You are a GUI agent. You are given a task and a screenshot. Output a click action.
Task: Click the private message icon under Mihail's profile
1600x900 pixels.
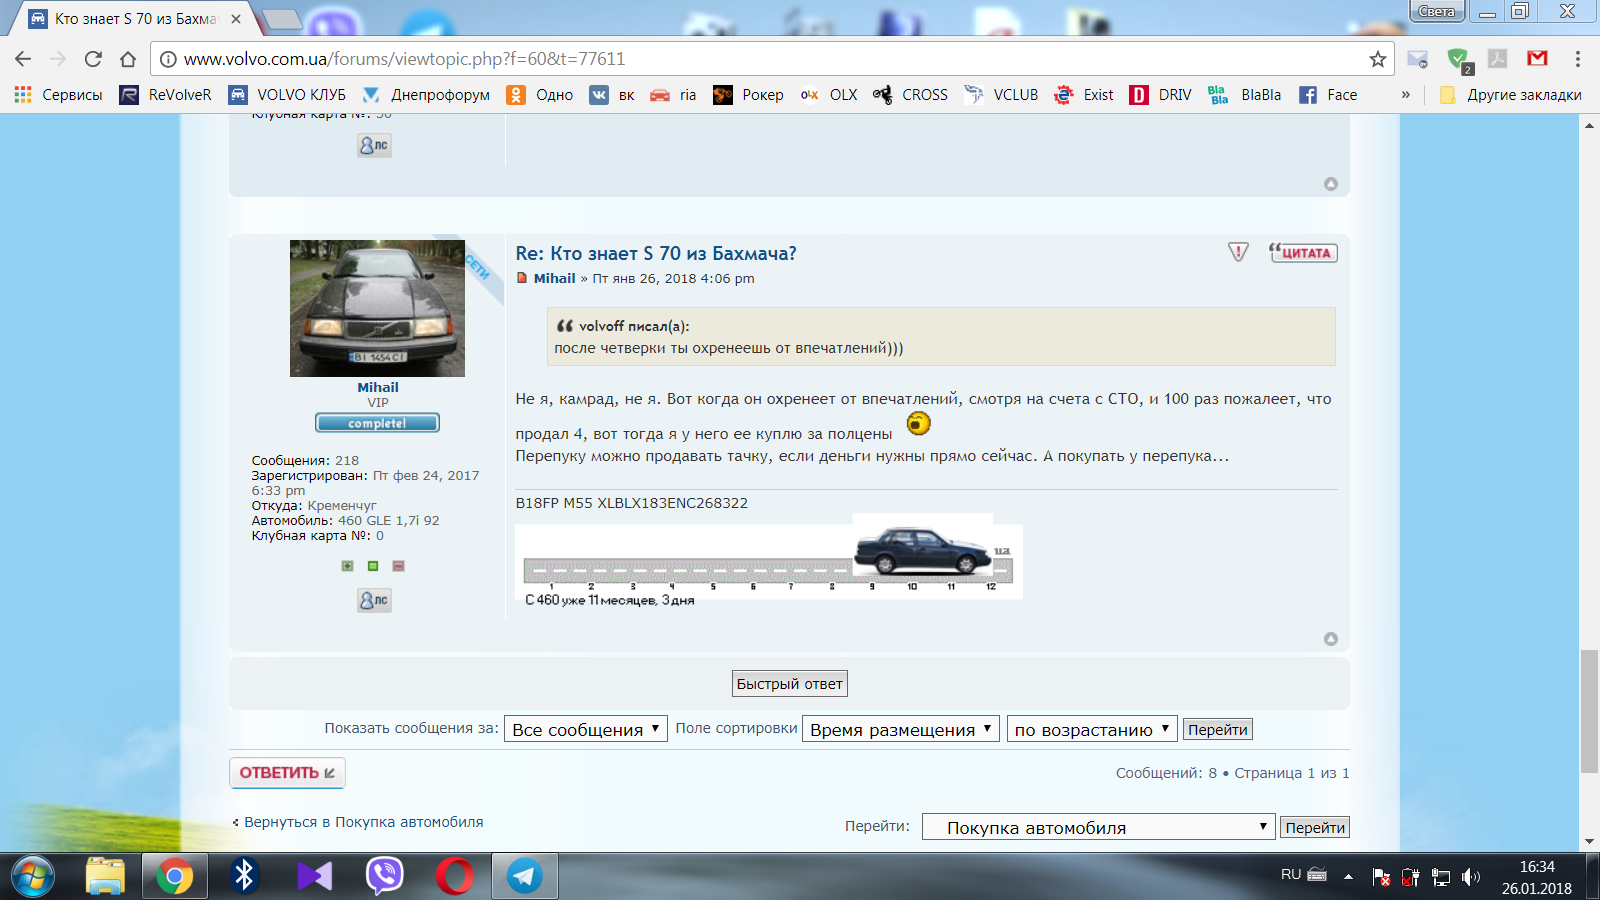(374, 600)
